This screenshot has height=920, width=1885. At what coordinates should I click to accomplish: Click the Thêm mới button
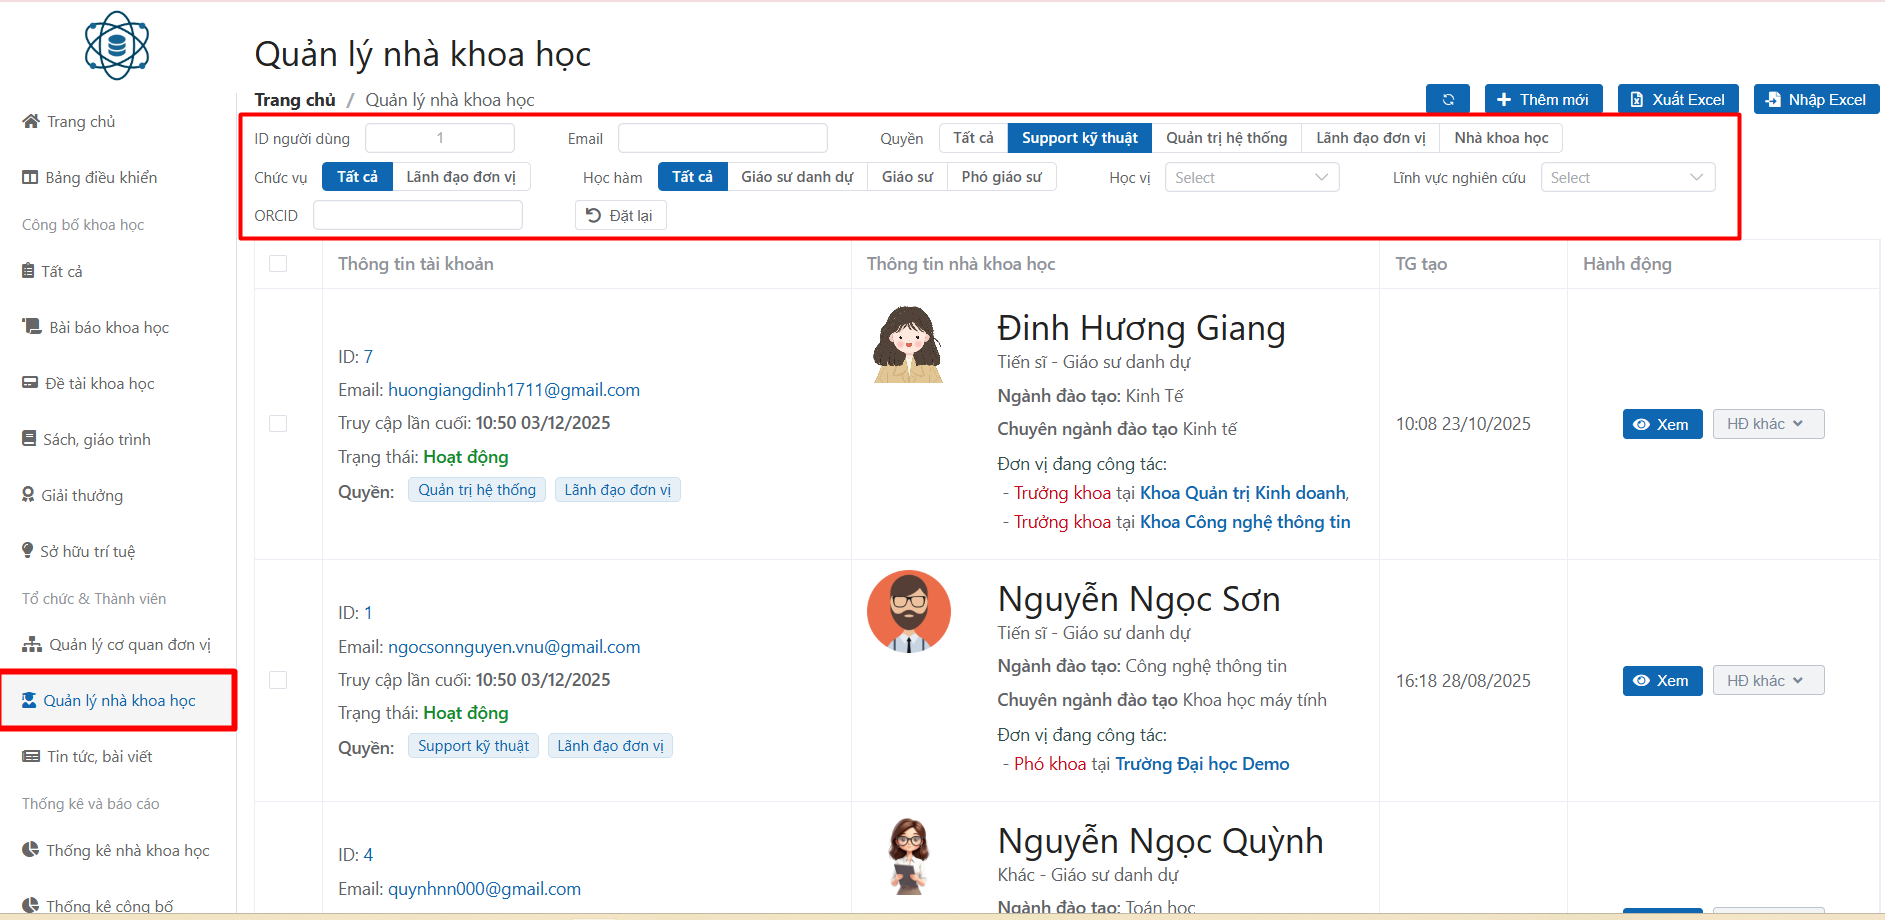click(1543, 100)
